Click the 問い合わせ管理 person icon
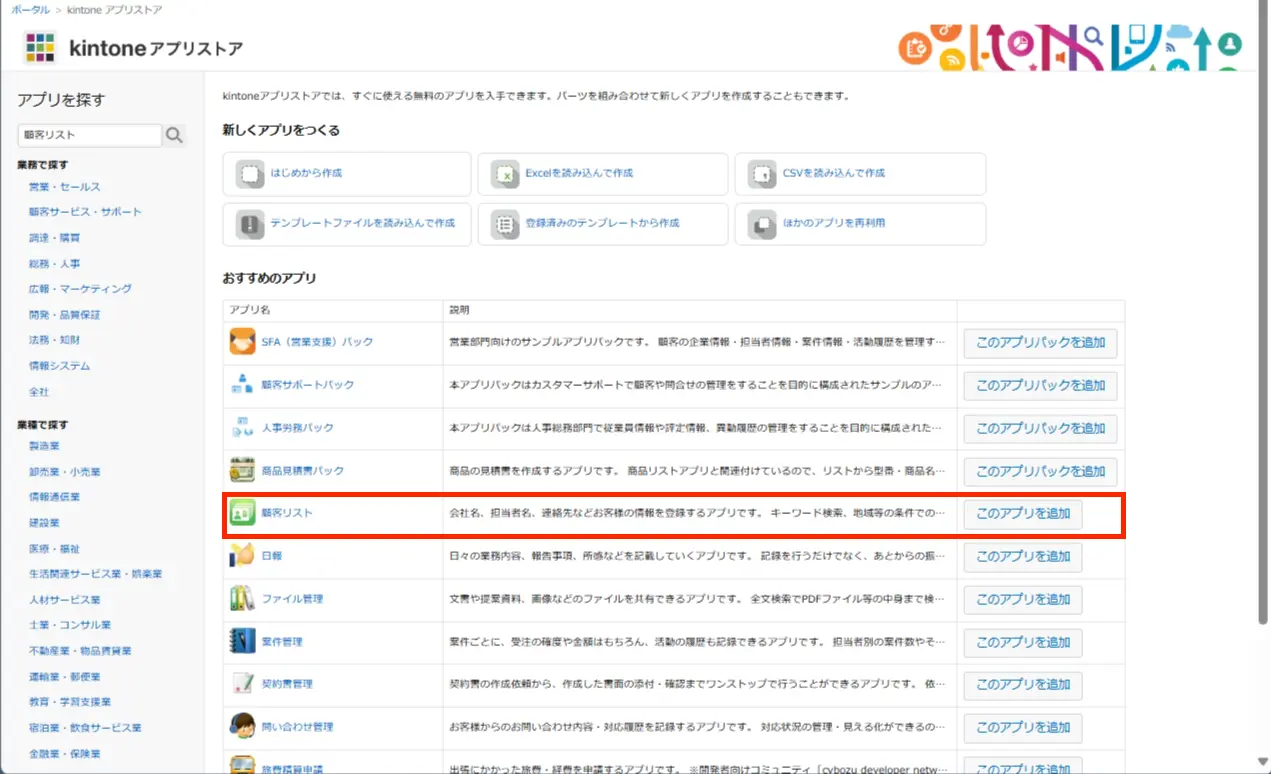 (242, 727)
